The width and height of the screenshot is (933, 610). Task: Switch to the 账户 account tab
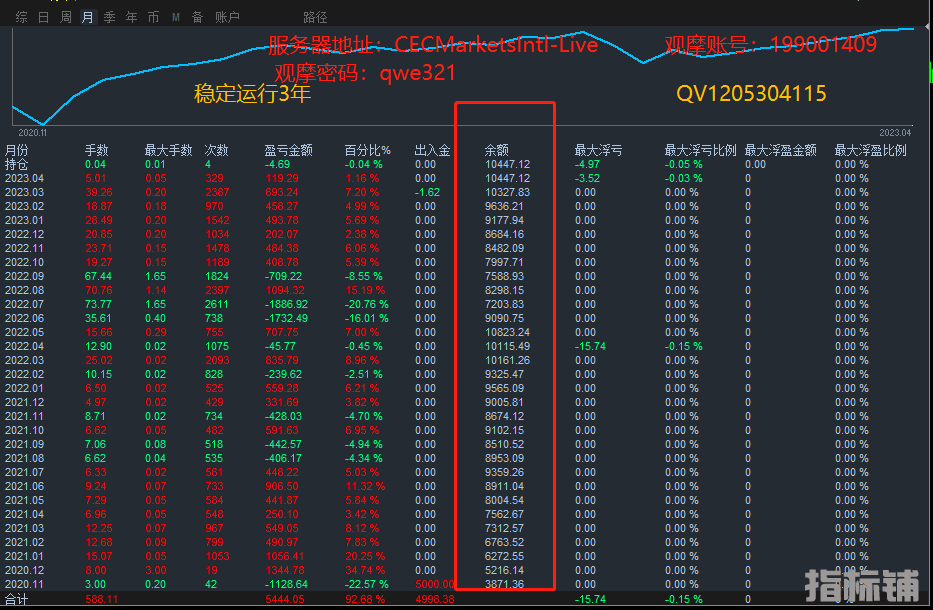point(227,17)
